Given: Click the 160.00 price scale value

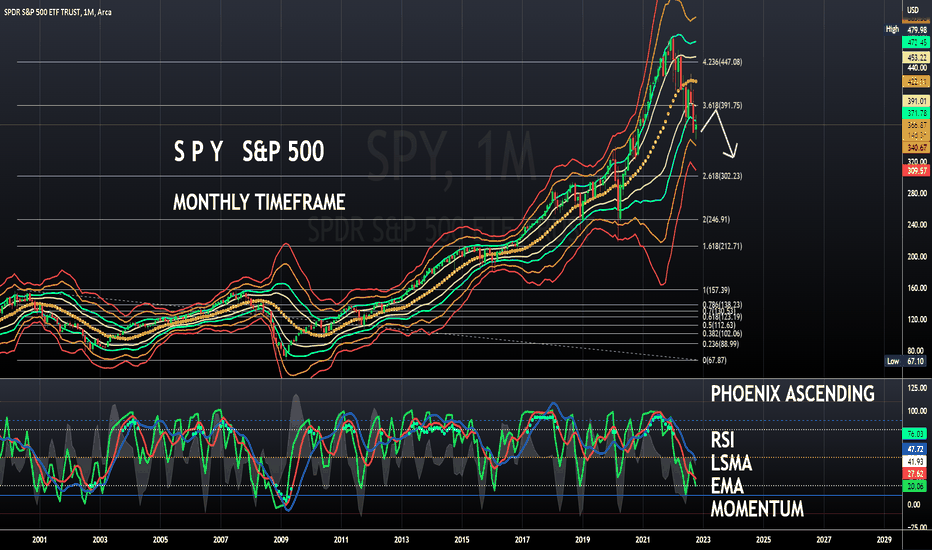Looking at the screenshot, I should click(x=917, y=288).
